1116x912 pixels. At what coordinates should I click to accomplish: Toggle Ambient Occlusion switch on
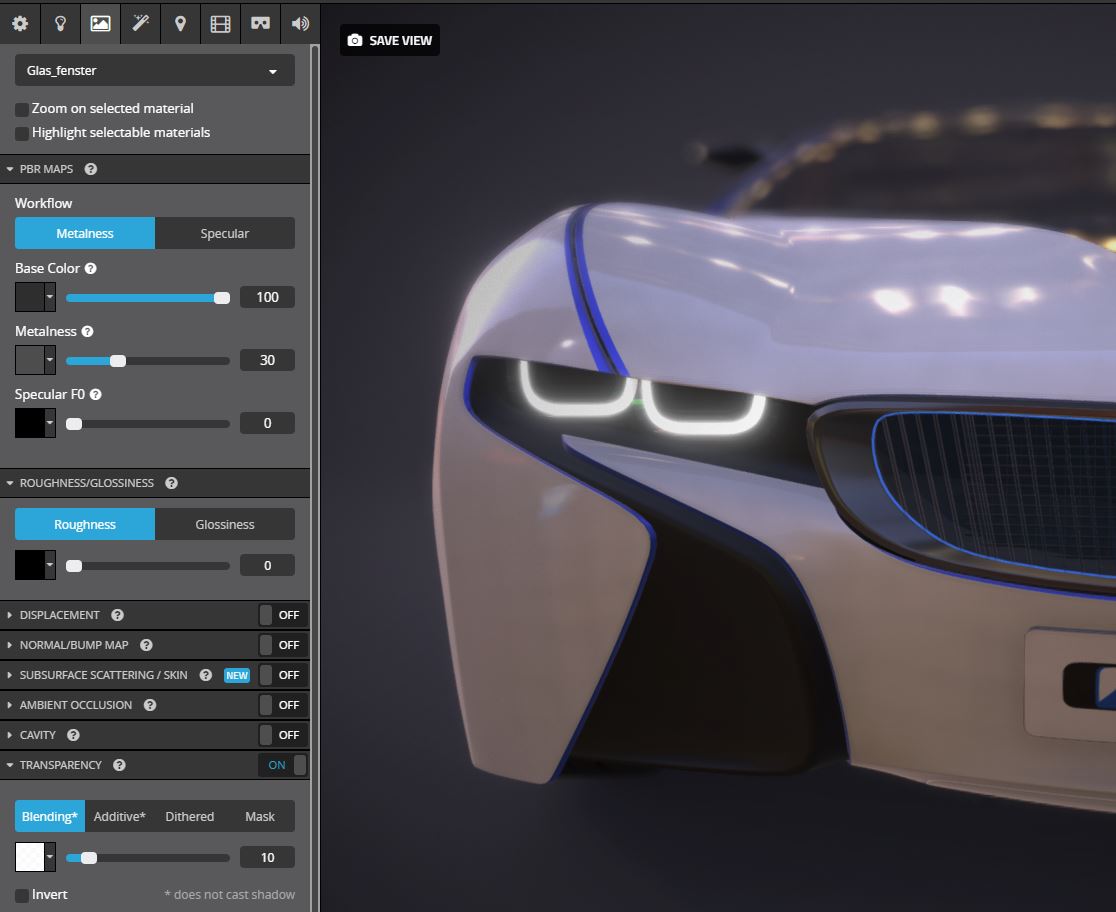coord(283,705)
